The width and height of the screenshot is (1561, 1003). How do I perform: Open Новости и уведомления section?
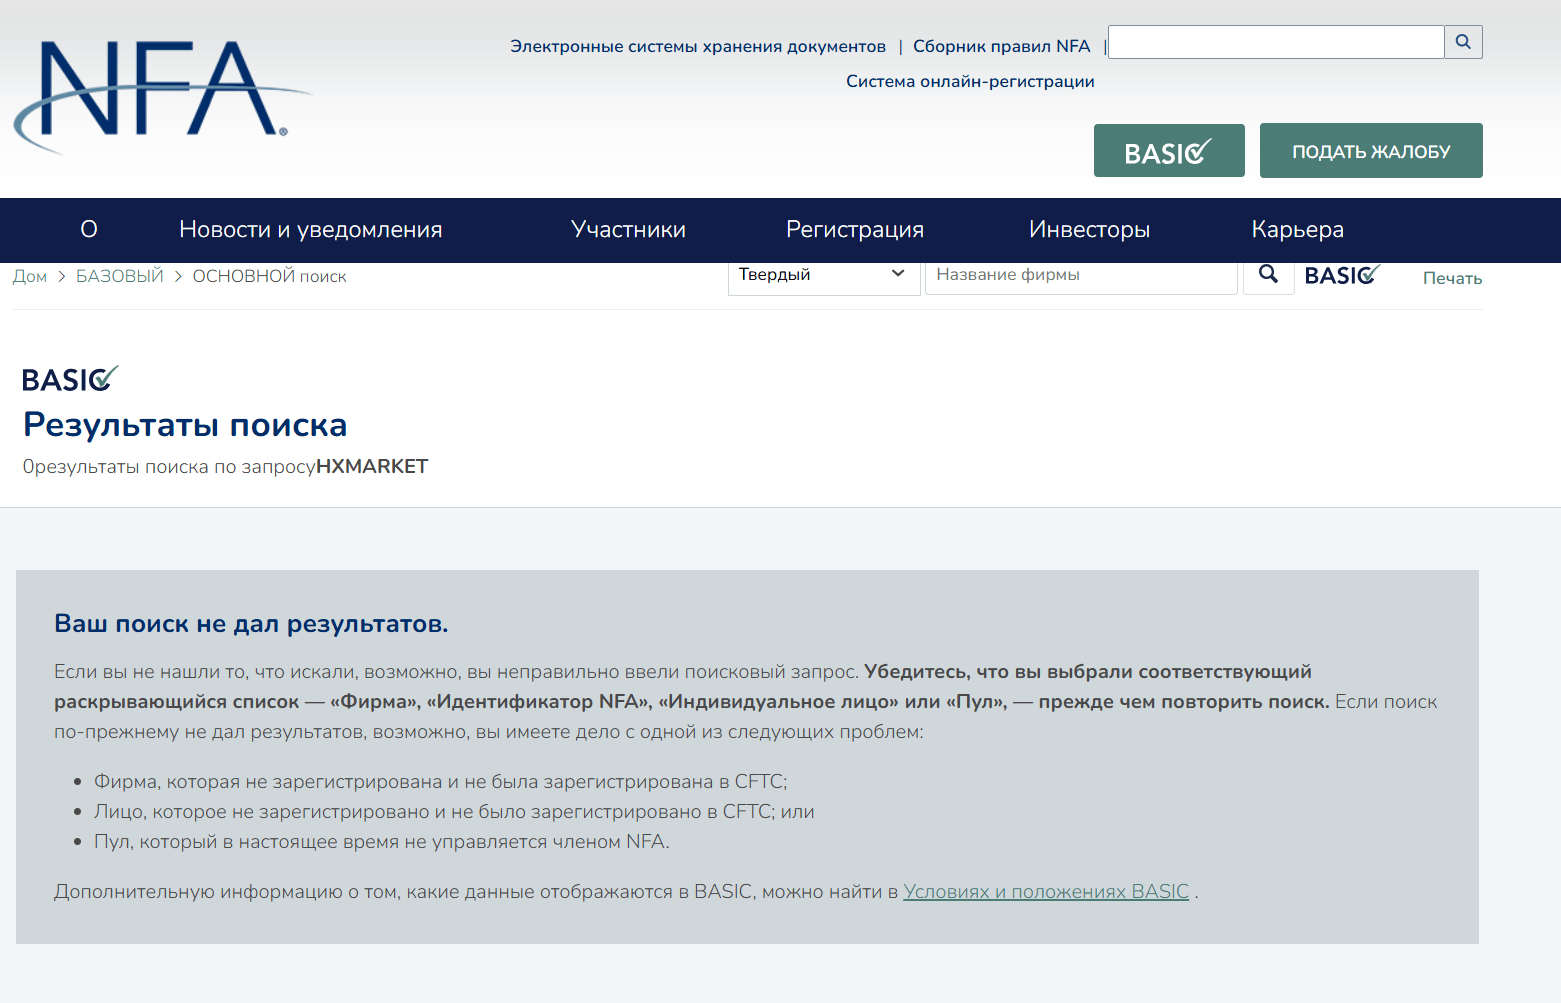coord(310,229)
